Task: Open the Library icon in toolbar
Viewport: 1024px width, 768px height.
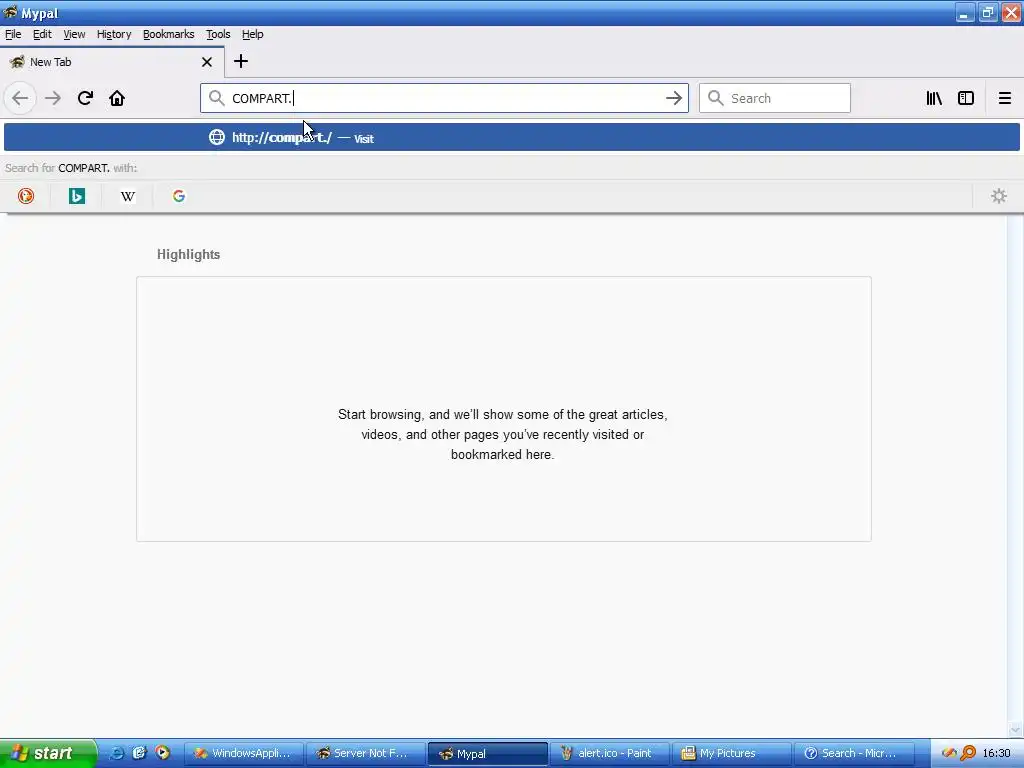Action: (934, 98)
